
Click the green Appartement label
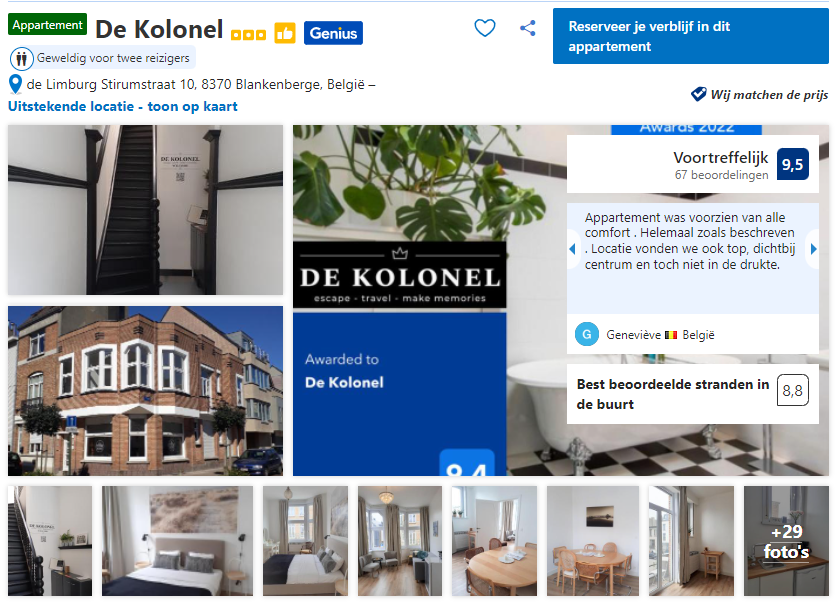click(47, 24)
